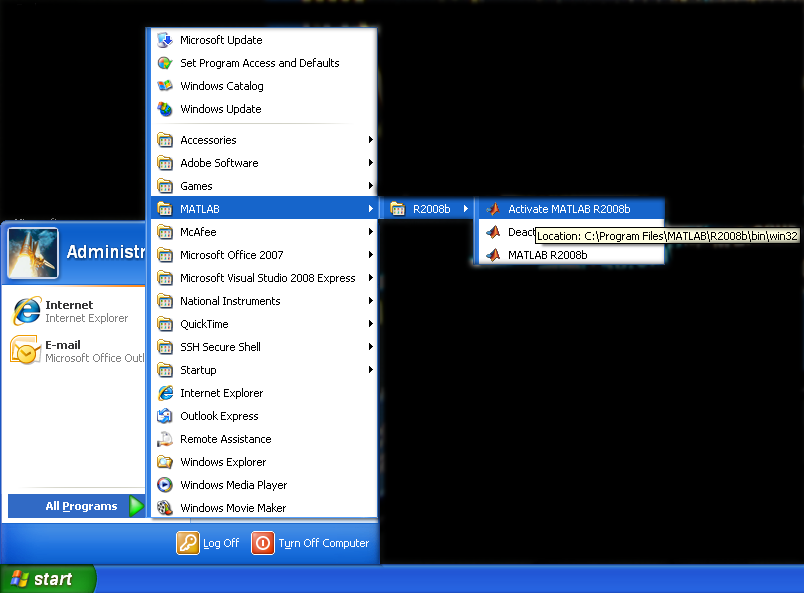This screenshot has width=804, height=593.
Task: Click the Games folder icon
Action: coord(165,186)
